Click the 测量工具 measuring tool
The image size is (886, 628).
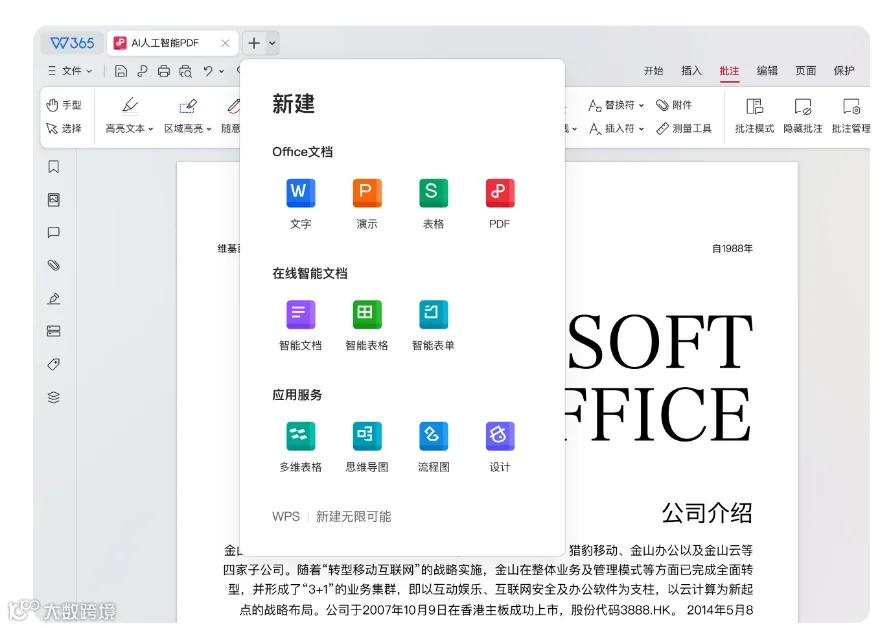[x=684, y=128]
